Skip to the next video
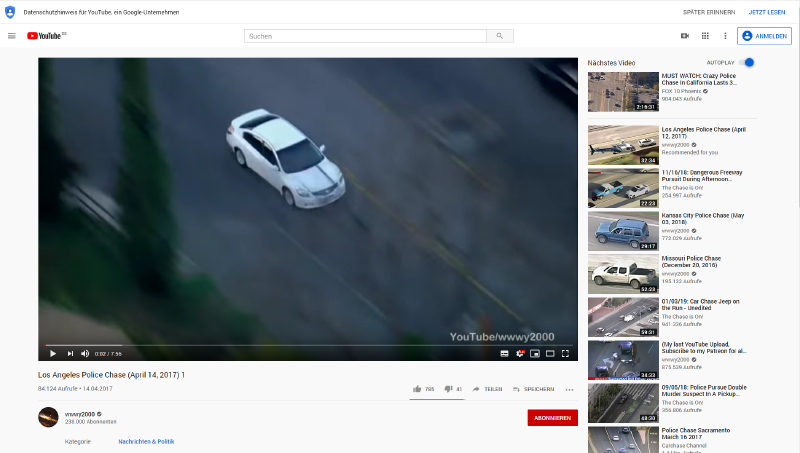Screen dimensions: 800x453 (x=70, y=353)
